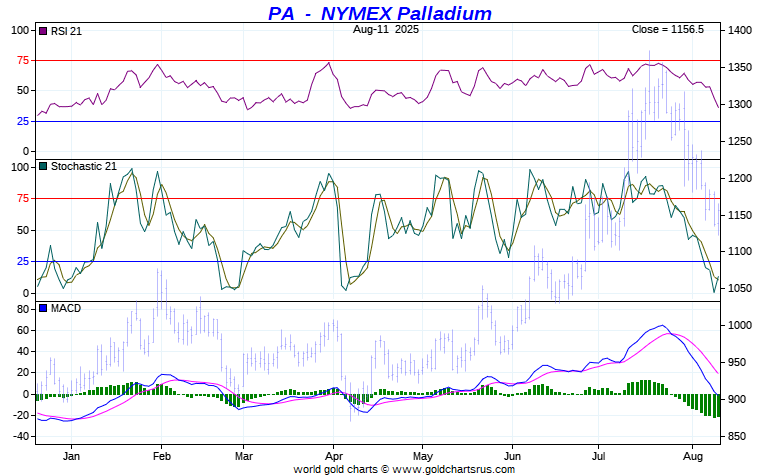The width and height of the screenshot is (760, 475).
Task: Click the 1350 price axis label
Action: click(740, 67)
